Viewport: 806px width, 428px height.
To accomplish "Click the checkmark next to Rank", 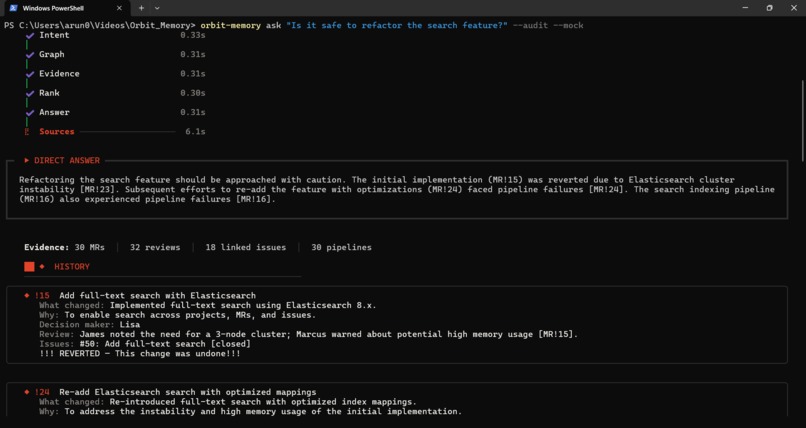I will (x=30, y=94).
